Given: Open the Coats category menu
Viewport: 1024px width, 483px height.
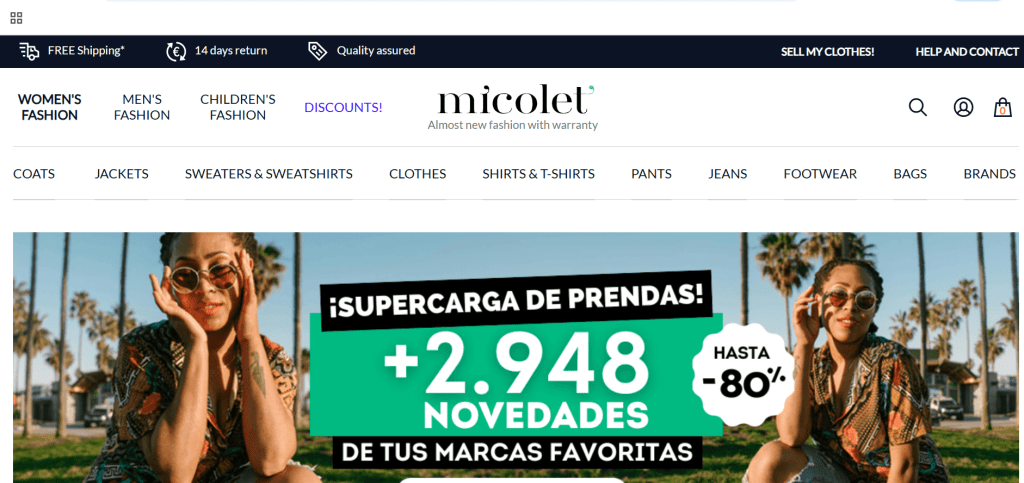Looking at the screenshot, I should point(34,174).
